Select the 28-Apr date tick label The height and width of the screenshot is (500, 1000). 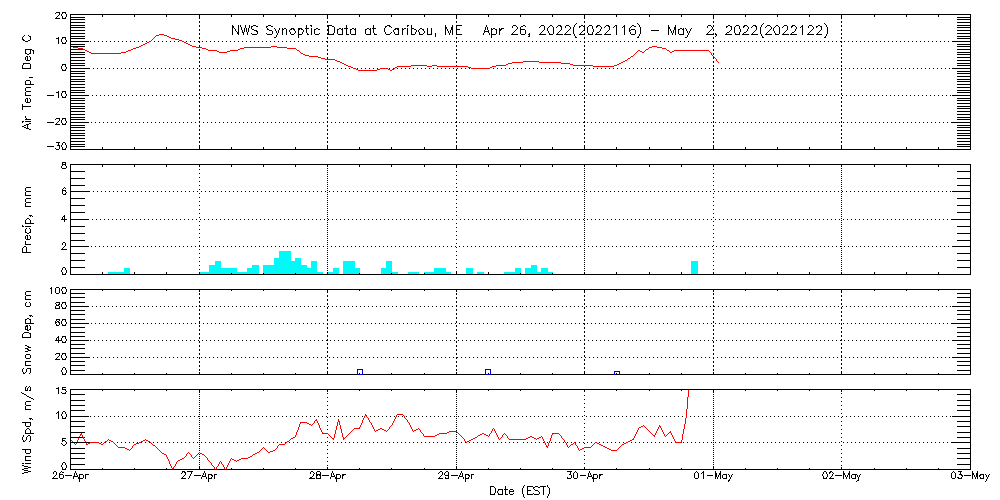(x=328, y=478)
